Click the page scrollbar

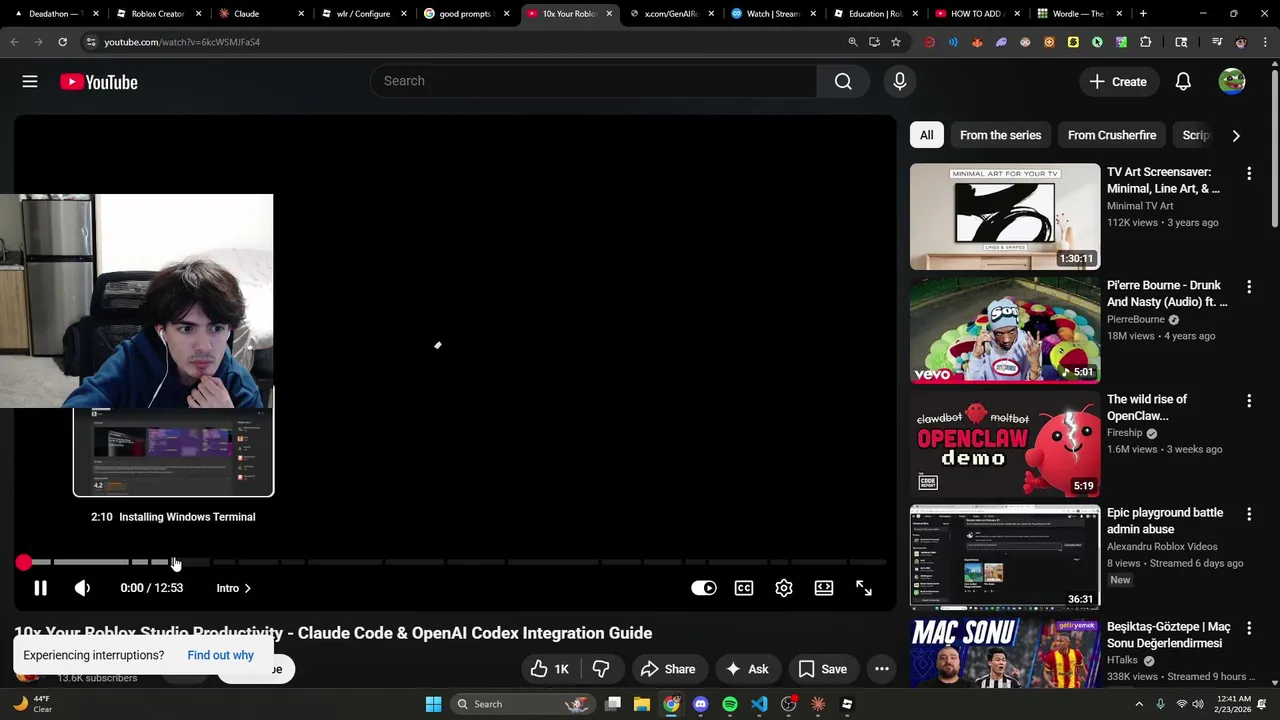1274,150
